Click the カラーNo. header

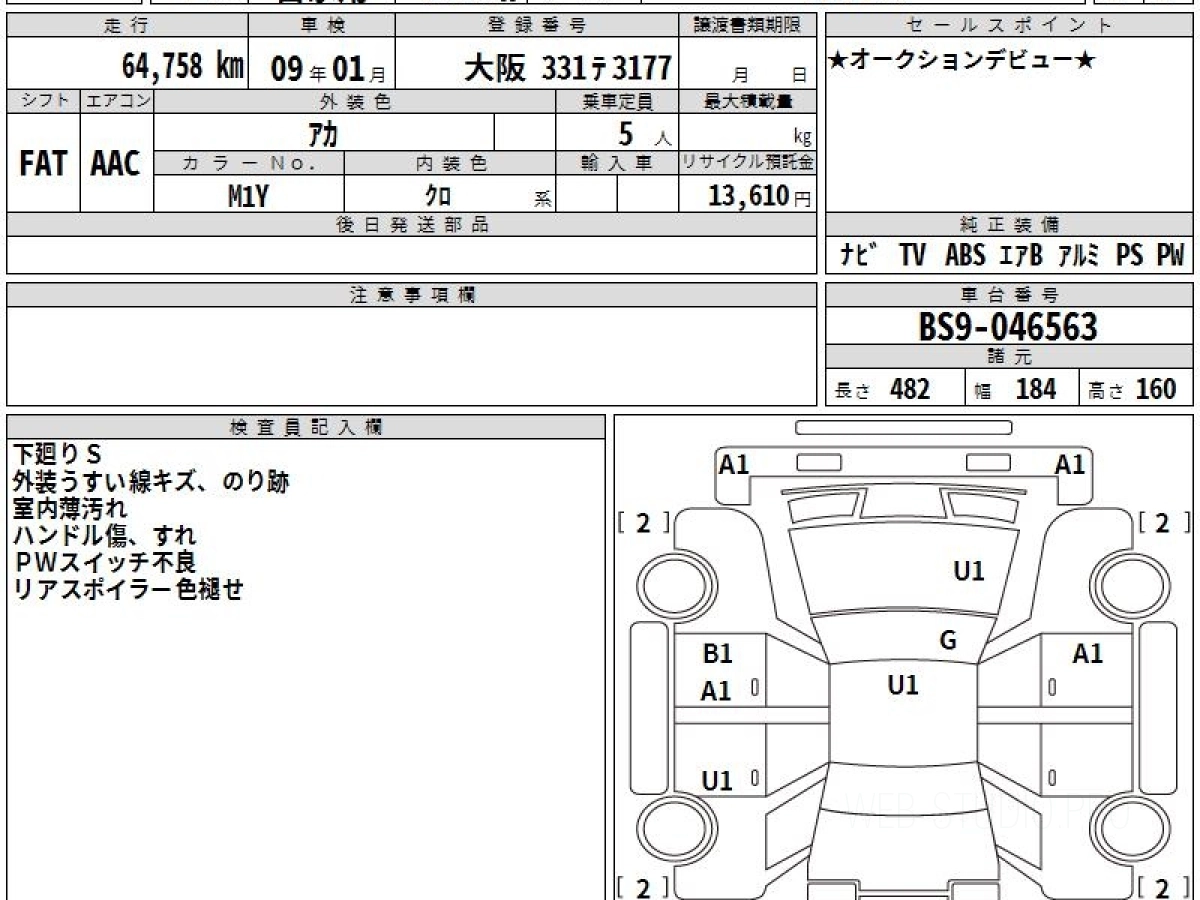249,164
